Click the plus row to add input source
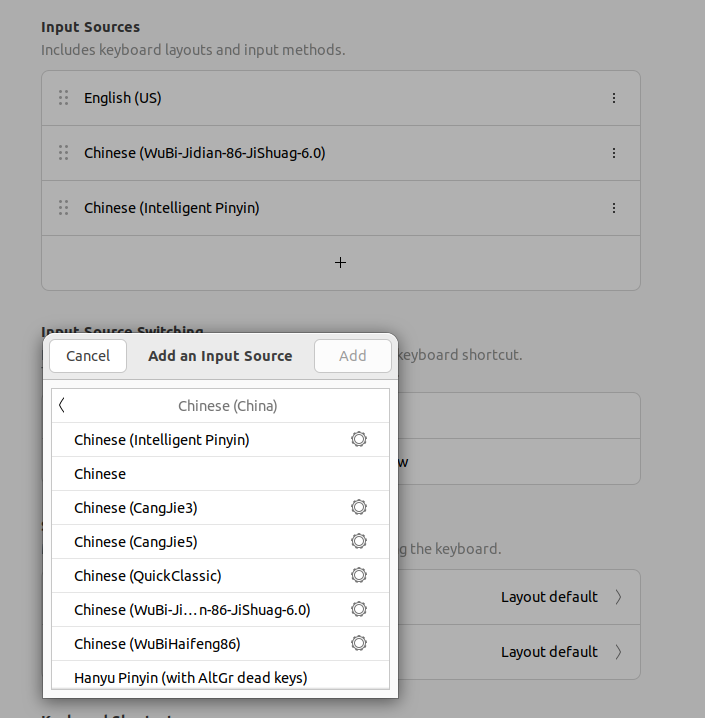The height and width of the screenshot is (718, 705). (x=340, y=263)
